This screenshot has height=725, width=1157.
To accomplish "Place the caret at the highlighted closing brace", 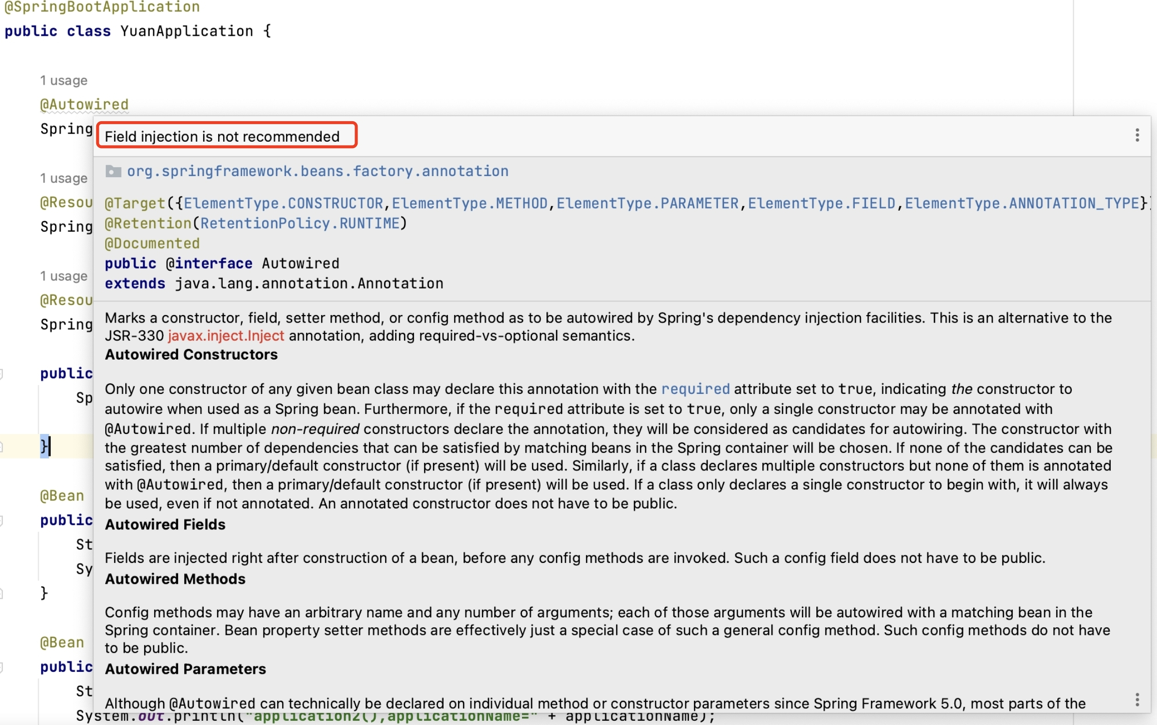I will (x=44, y=446).
